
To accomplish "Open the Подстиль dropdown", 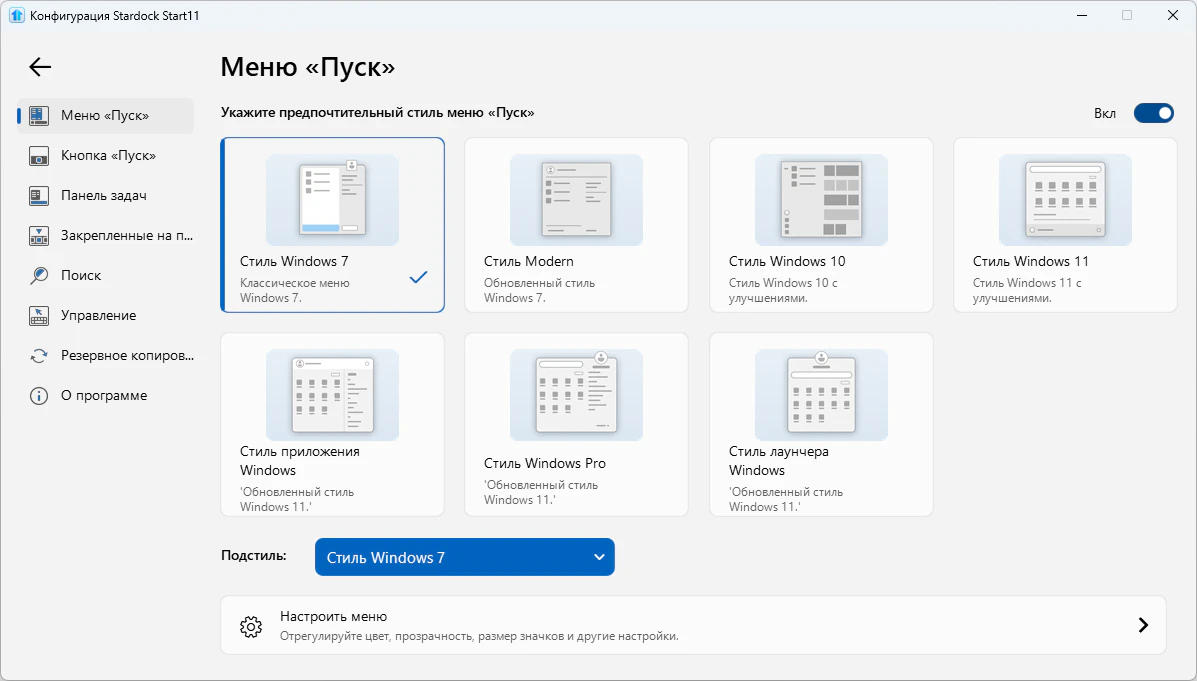I will [464, 557].
